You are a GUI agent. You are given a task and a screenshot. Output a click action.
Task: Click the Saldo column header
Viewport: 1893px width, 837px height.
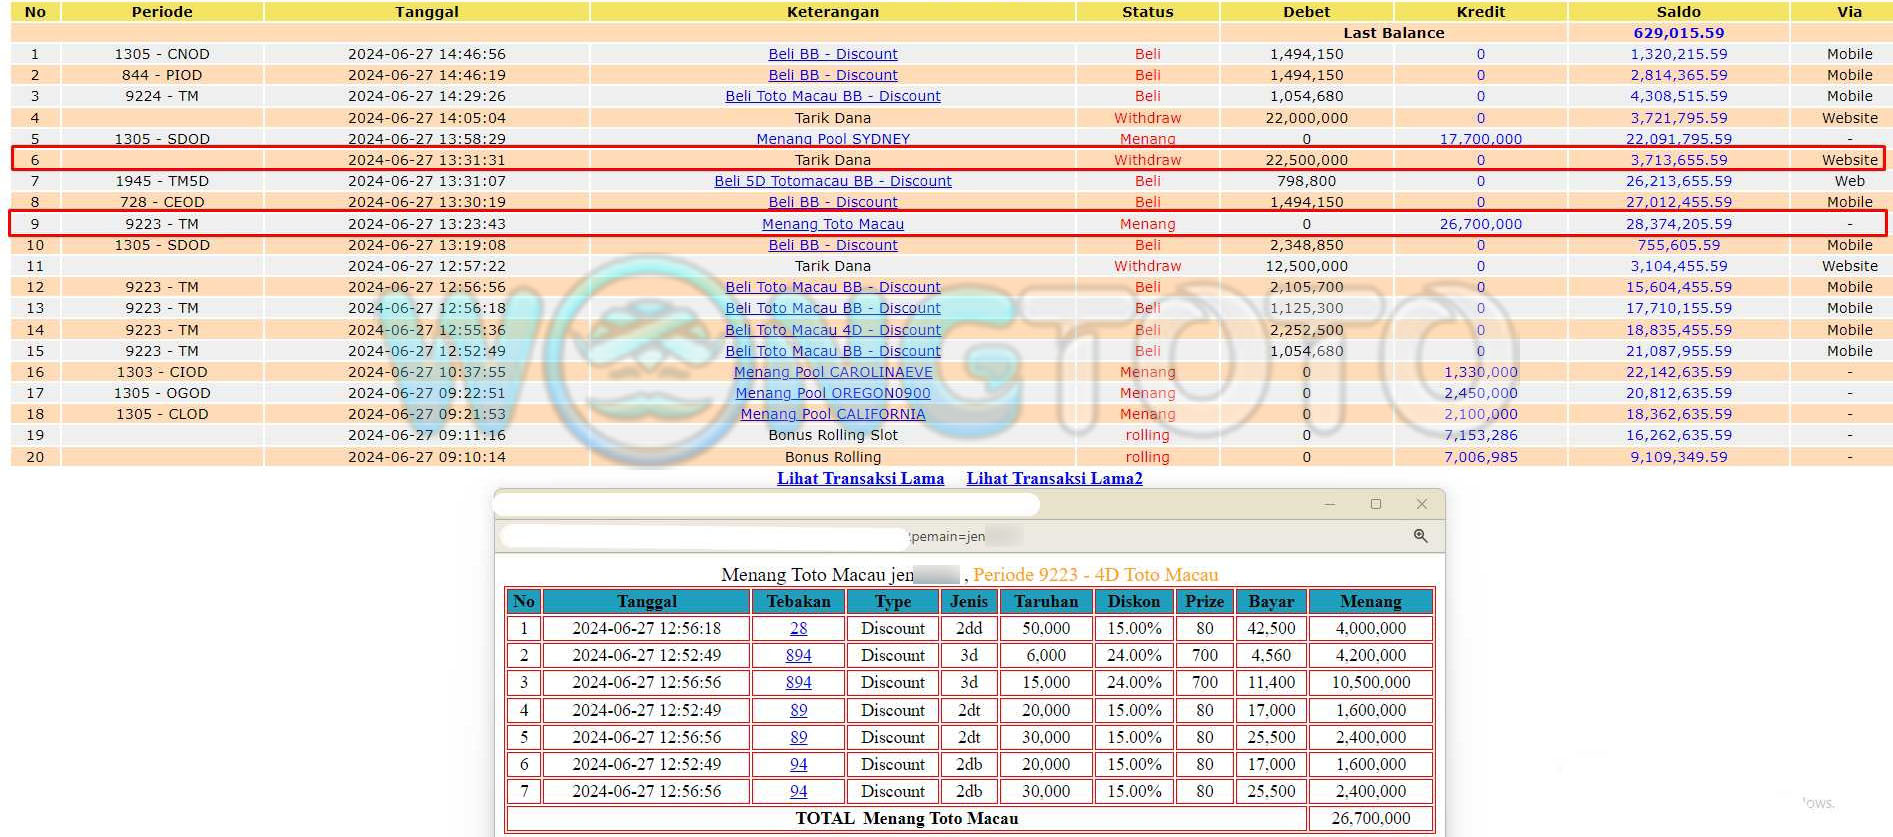click(1678, 12)
